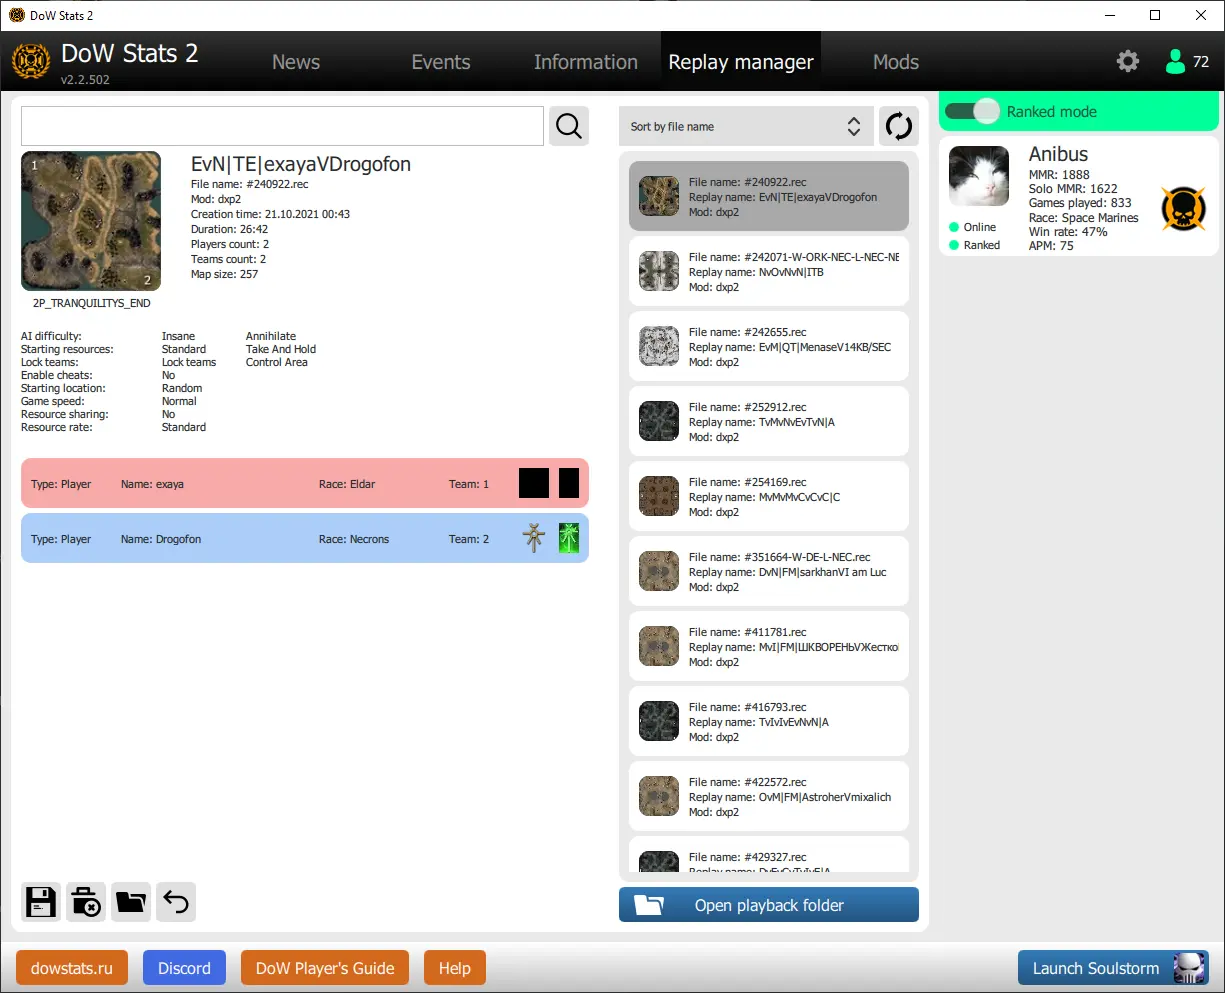
Task: Click map thumbnail of replay #351664
Action: point(659,571)
